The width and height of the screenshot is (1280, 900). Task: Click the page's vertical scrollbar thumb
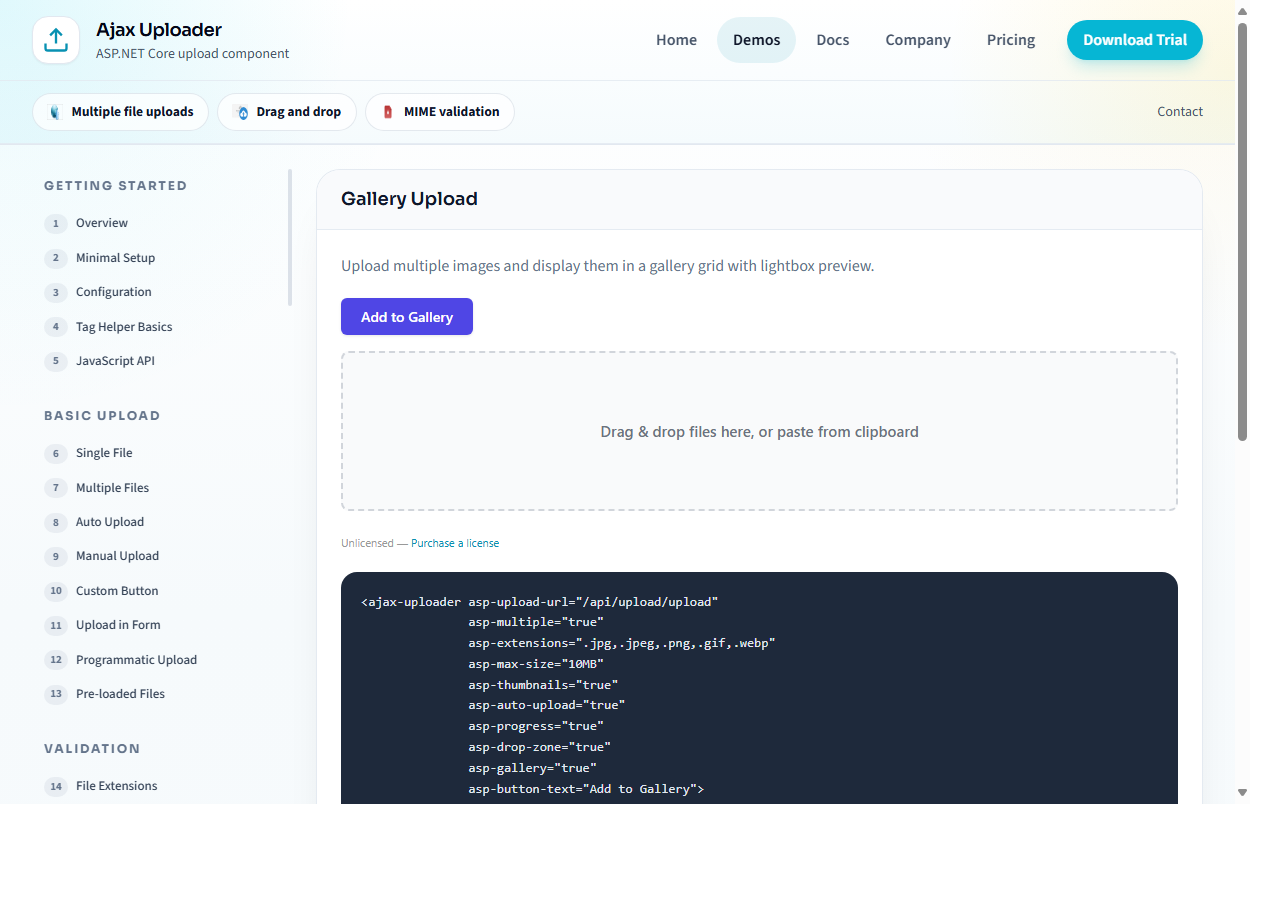pyautogui.click(x=1243, y=231)
